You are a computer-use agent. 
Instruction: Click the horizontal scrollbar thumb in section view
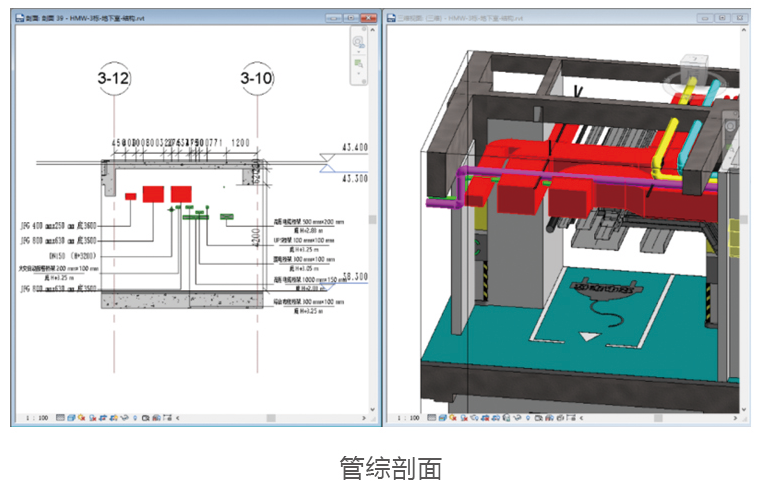(271, 418)
